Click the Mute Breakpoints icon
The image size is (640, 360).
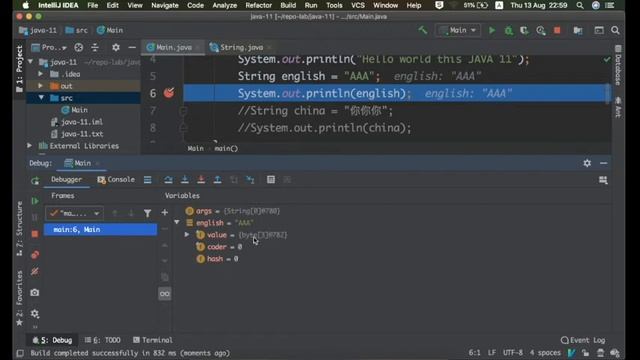pyautogui.click(x=35, y=271)
